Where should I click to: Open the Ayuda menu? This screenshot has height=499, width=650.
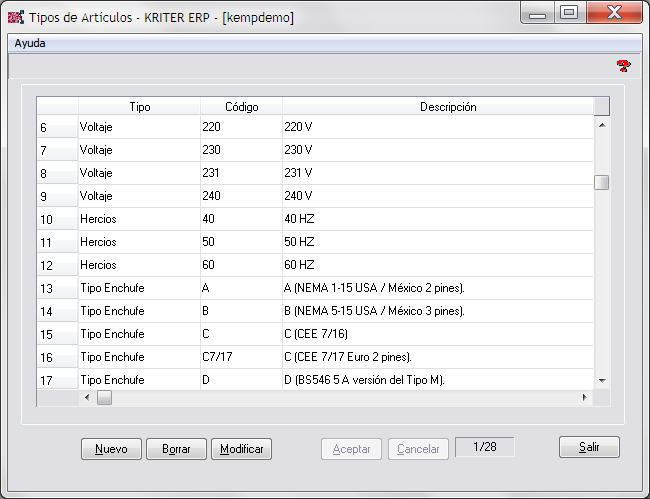30,44
